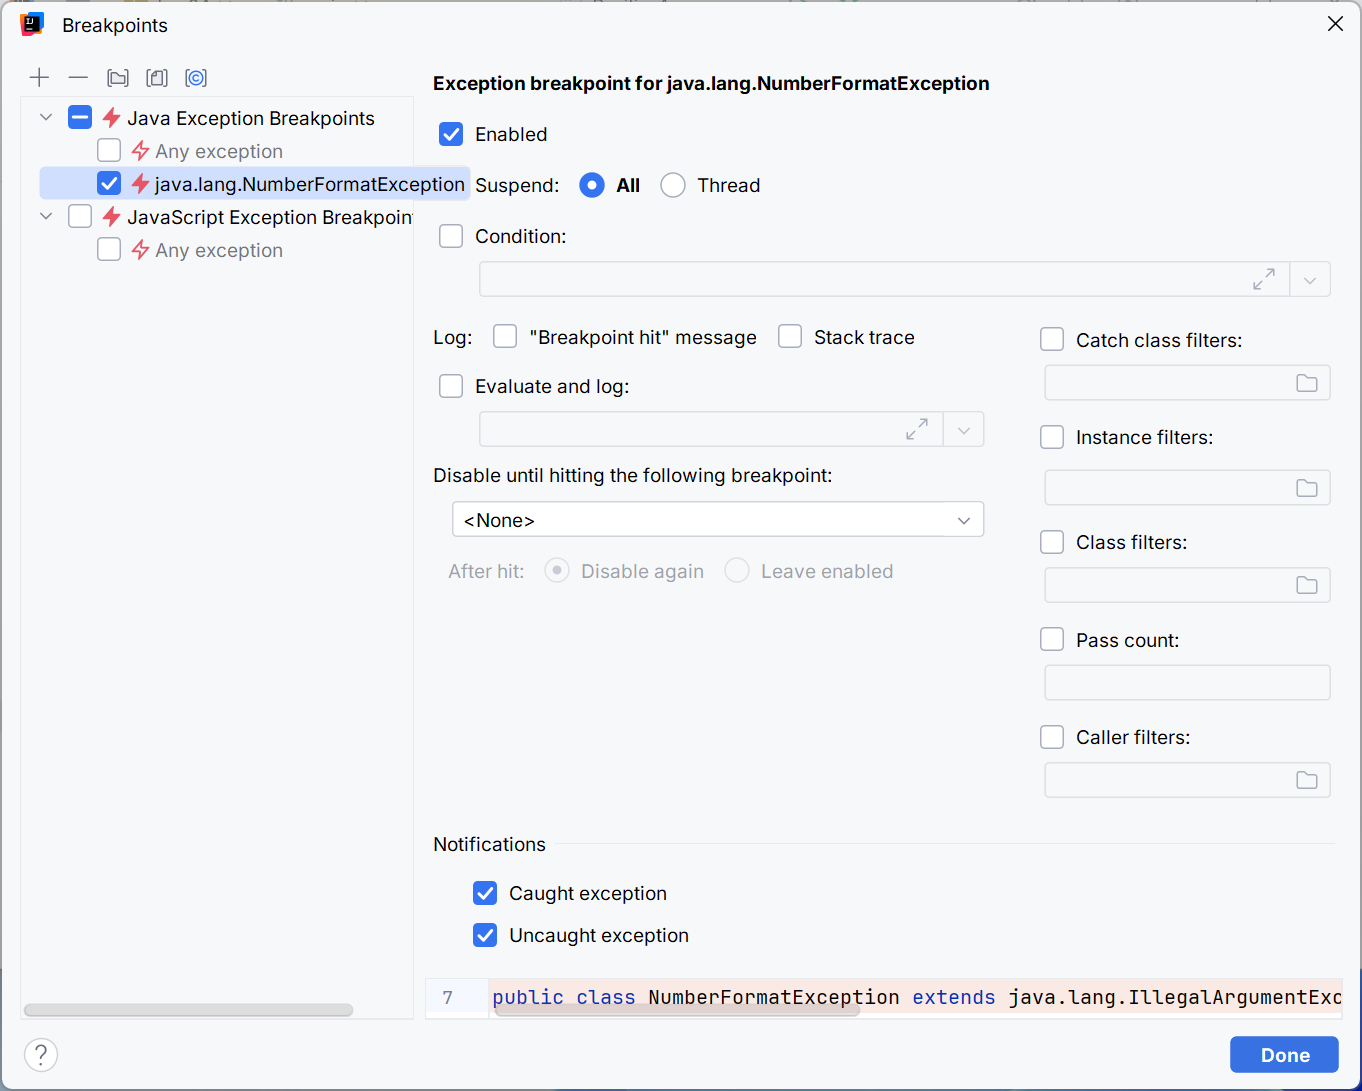Viewport: 1362px width, 1091px height.
Task: Enable Pass count checkbox
Action: click(1052, 639)
